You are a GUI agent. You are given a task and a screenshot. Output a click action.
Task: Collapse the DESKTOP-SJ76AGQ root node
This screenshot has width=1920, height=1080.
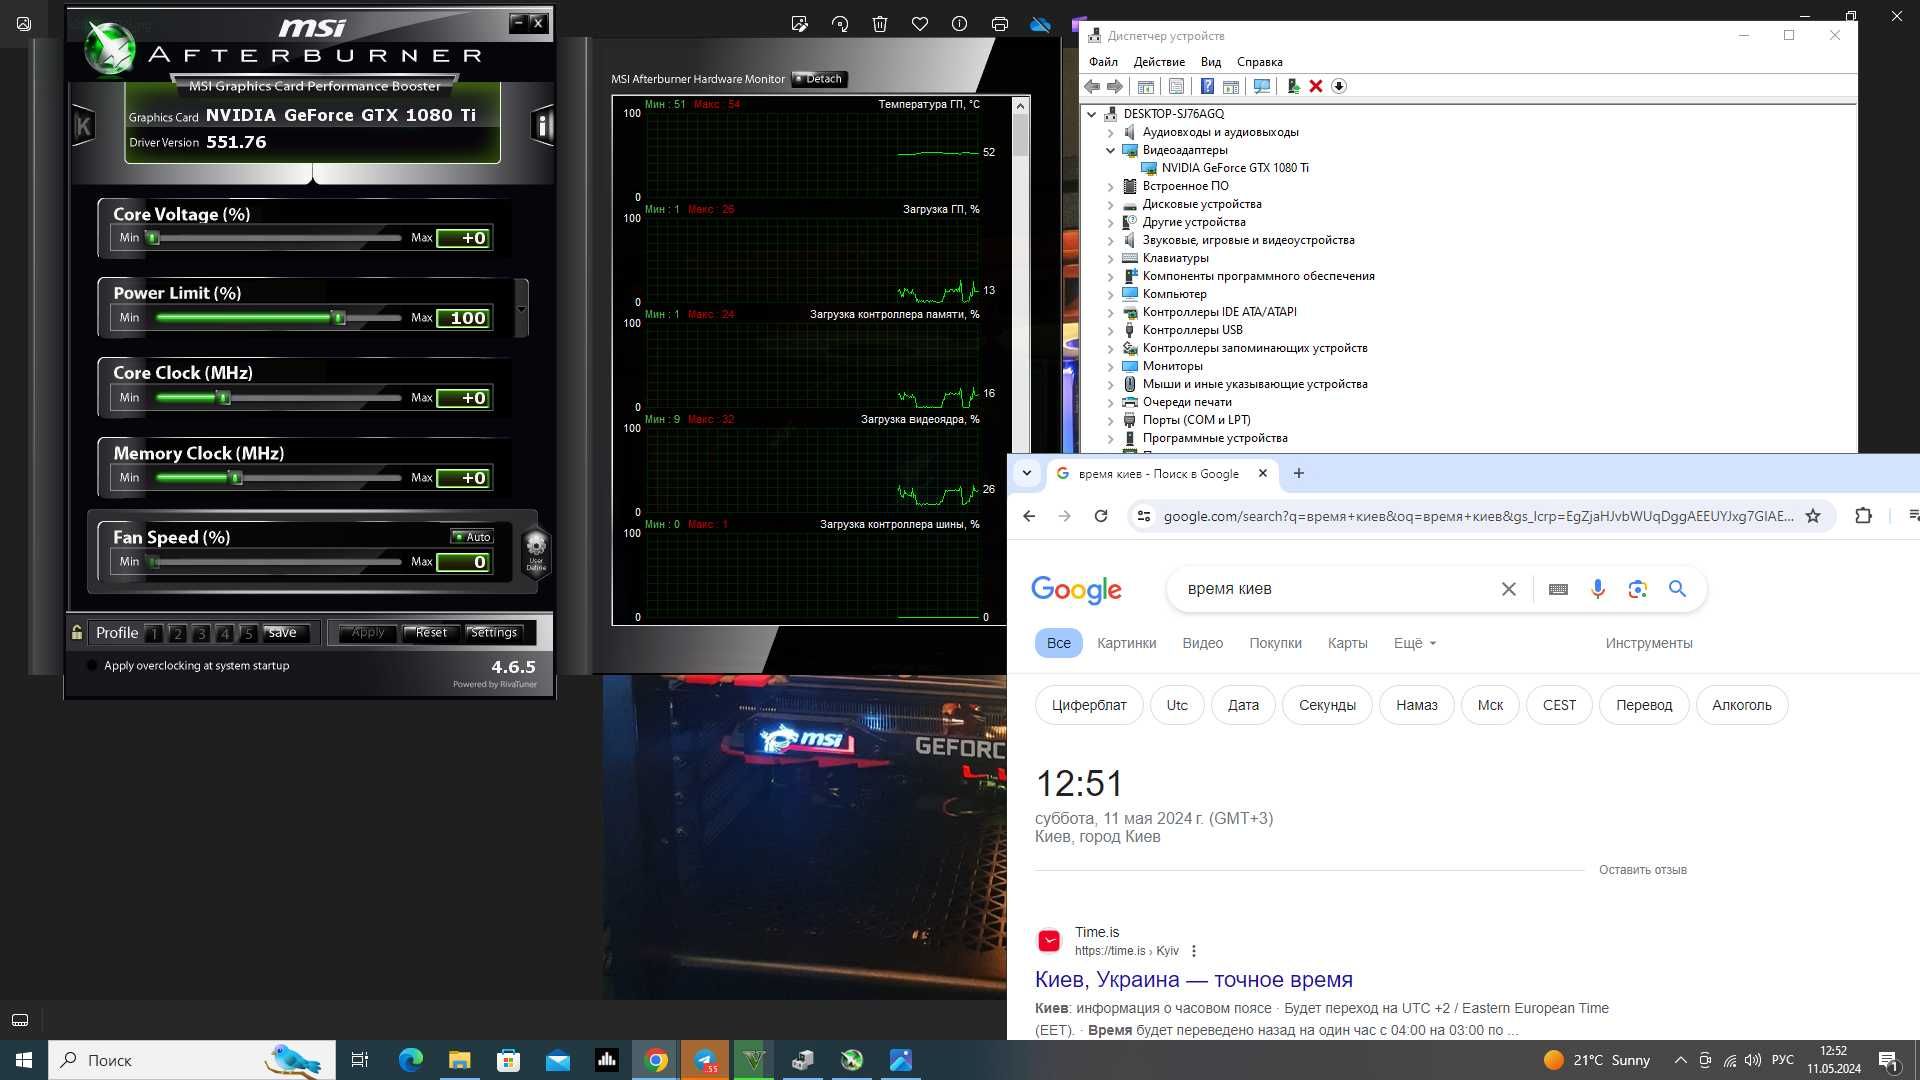tap(1092, 114)
